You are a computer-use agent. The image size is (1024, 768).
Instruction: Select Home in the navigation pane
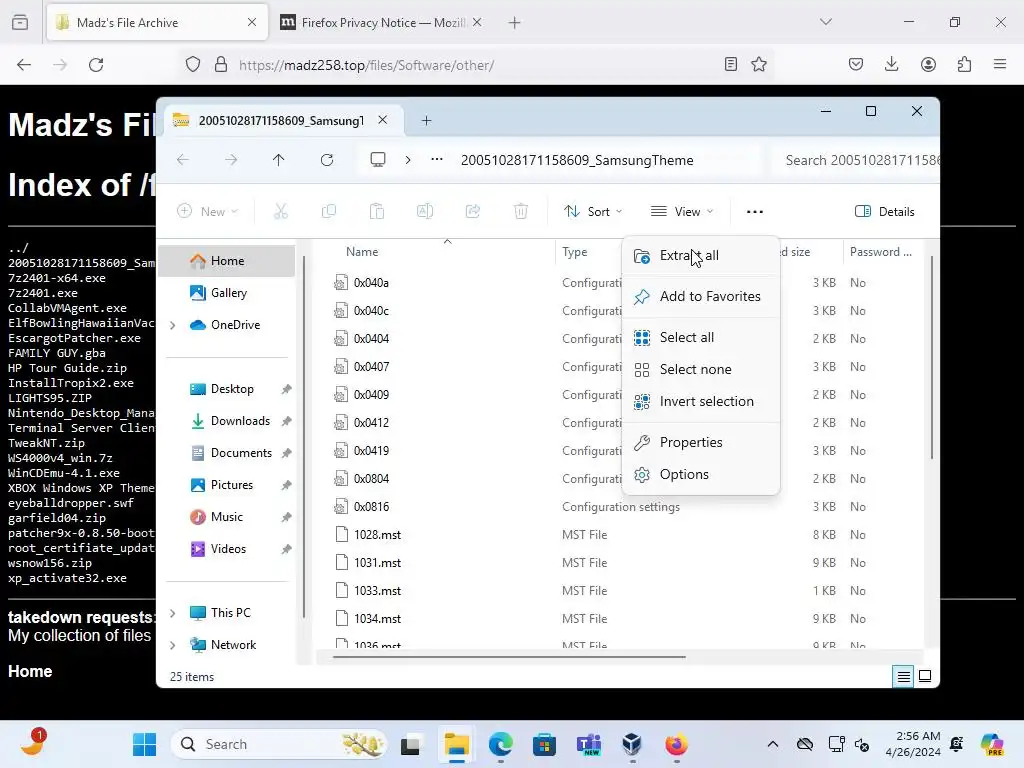click(x=227, y=261)
